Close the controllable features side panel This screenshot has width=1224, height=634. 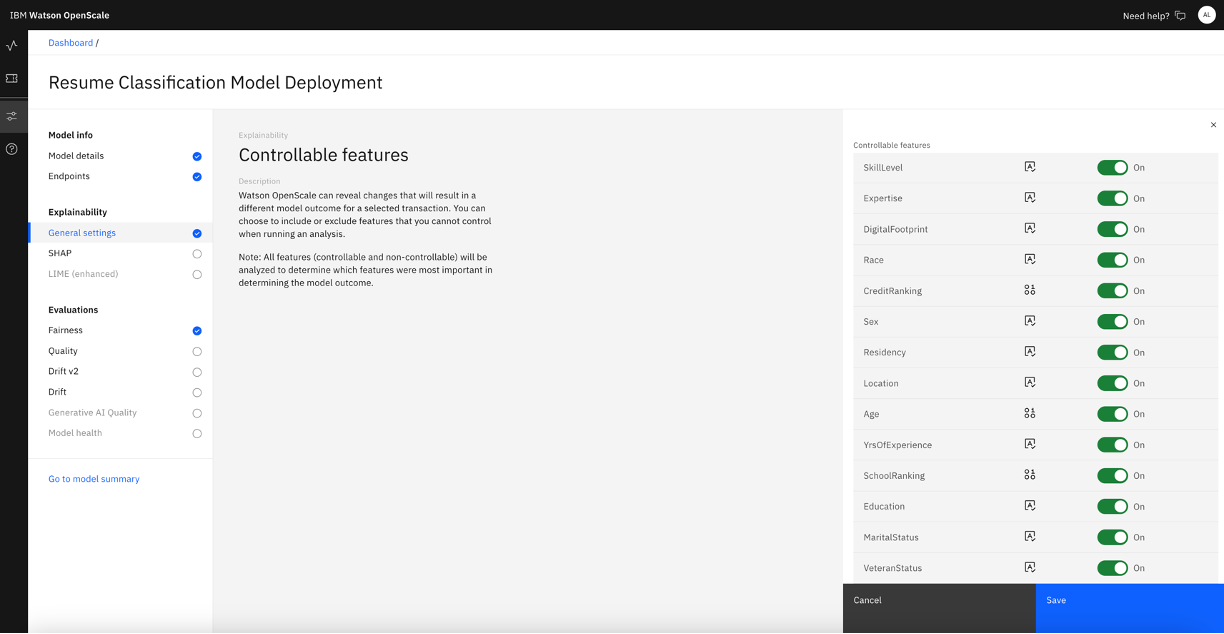tap(1214, 125)
